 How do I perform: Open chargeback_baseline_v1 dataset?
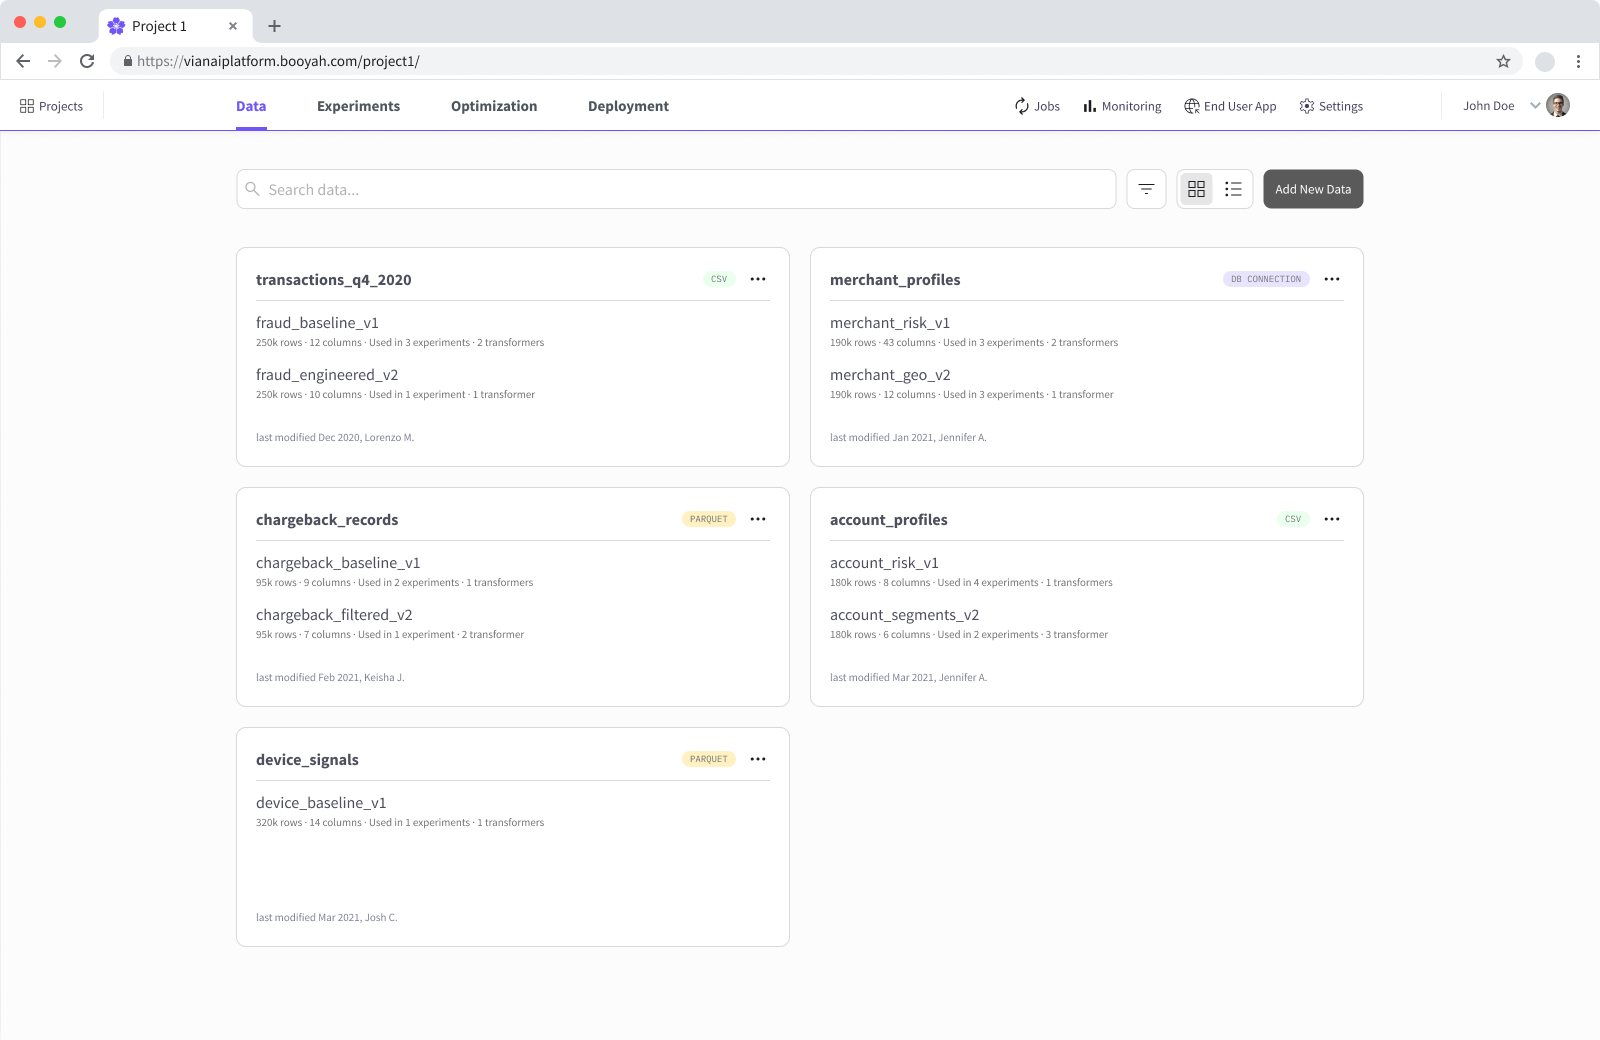(338, 563)
